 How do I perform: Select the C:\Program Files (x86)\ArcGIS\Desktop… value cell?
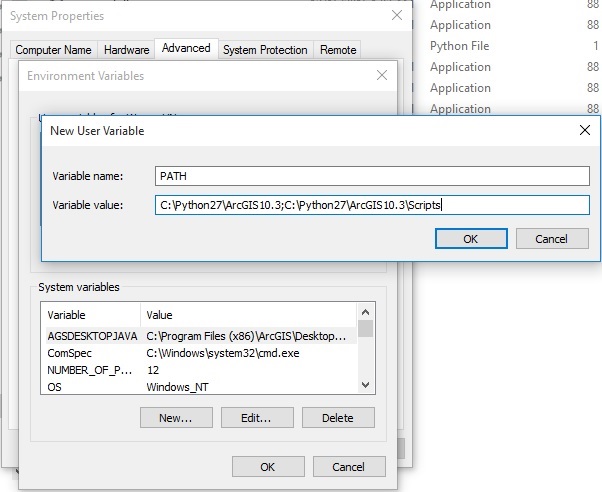(x=246, y=336)
